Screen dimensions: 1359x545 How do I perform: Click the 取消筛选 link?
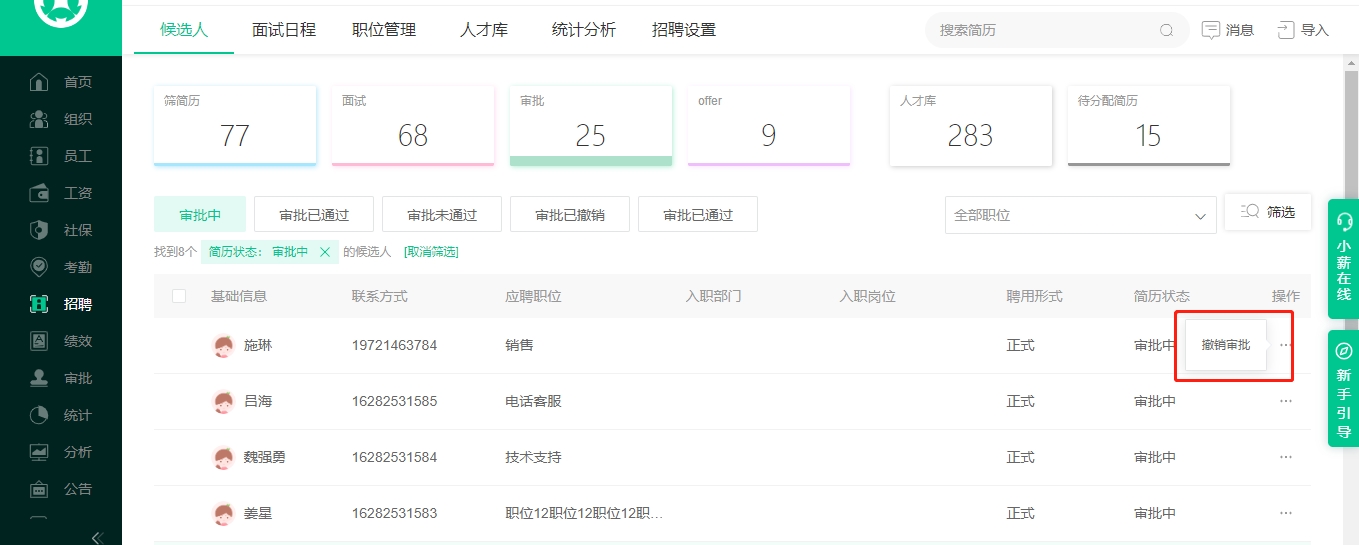[x=431, y=252]
